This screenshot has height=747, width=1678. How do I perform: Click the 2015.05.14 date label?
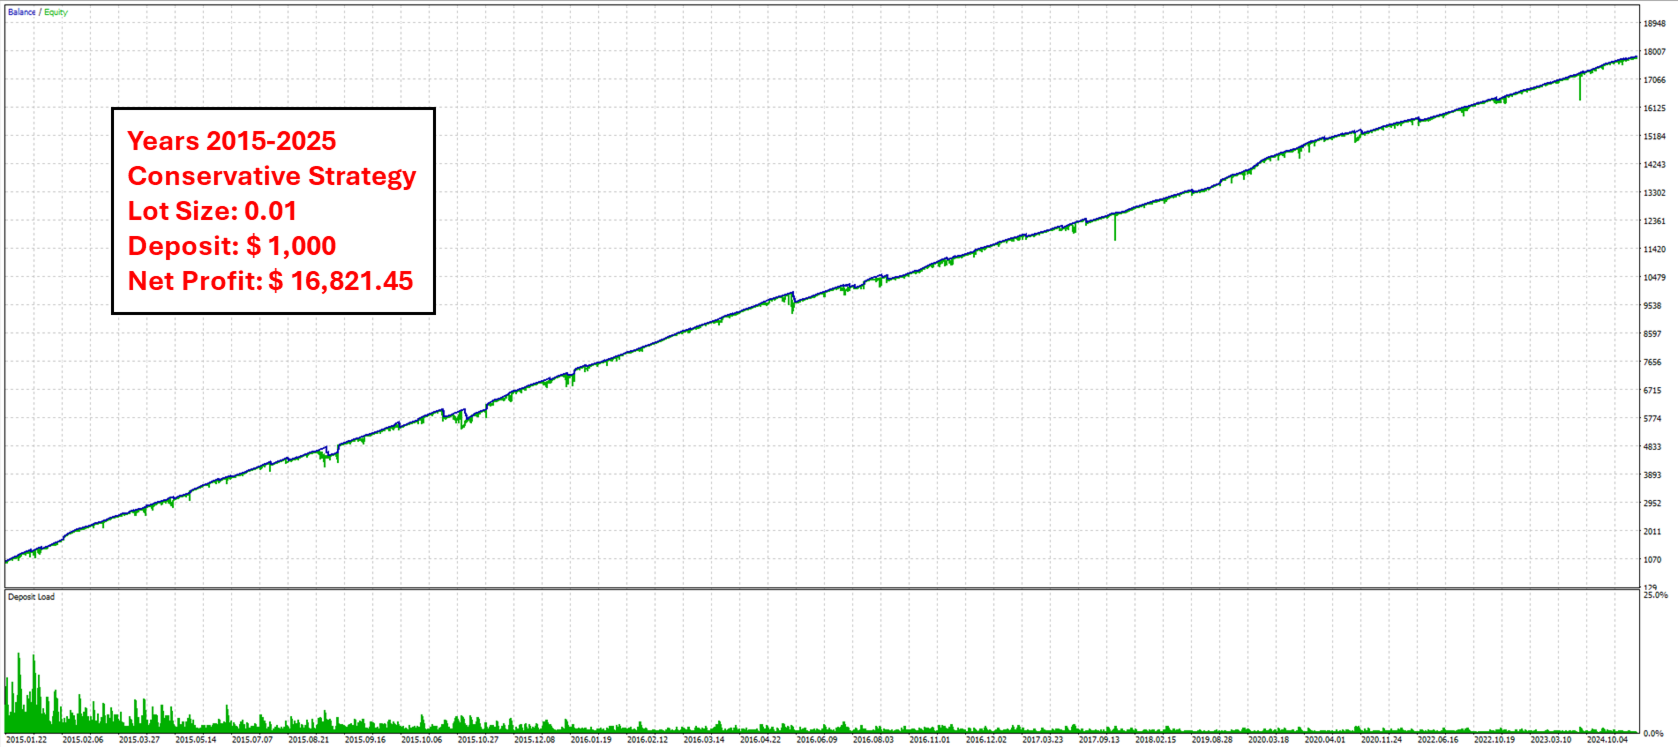[x=196, y=740]
